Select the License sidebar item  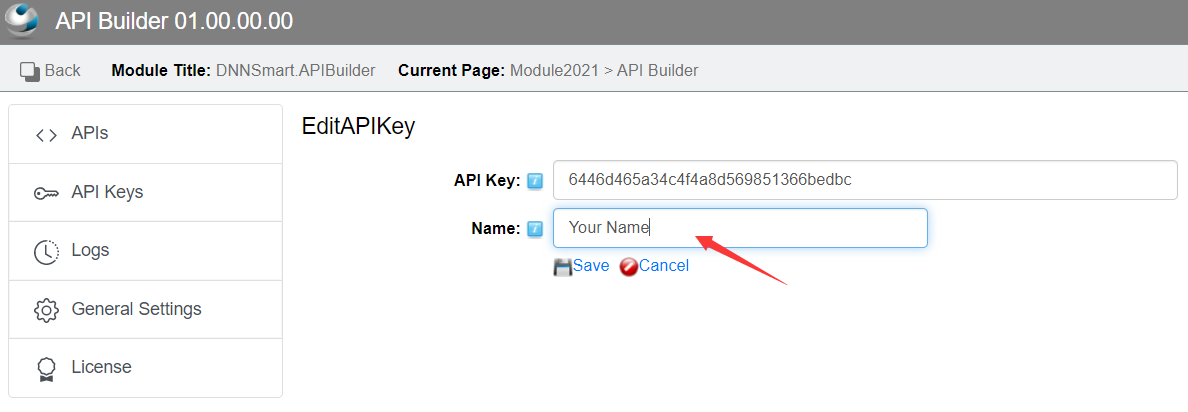[x=145, y=367]
